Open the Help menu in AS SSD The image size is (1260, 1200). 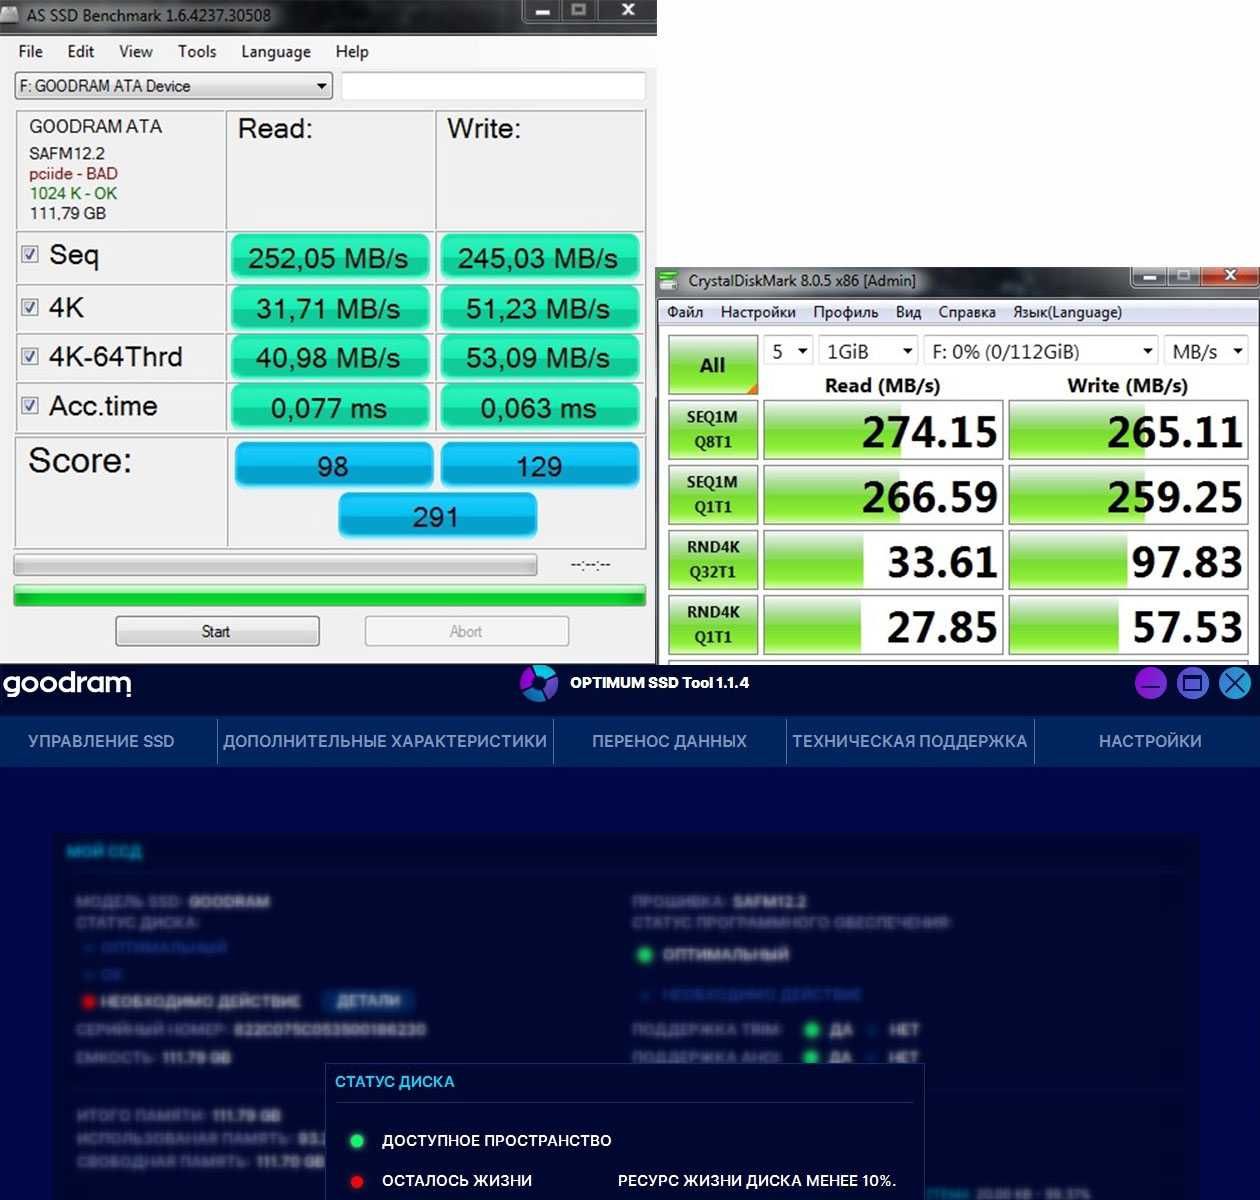352,52
